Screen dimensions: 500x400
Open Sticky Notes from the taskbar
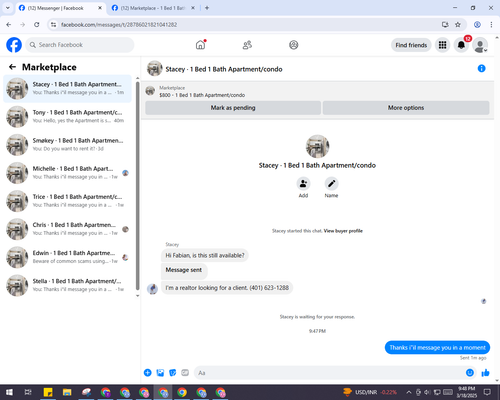coord(48,392)
